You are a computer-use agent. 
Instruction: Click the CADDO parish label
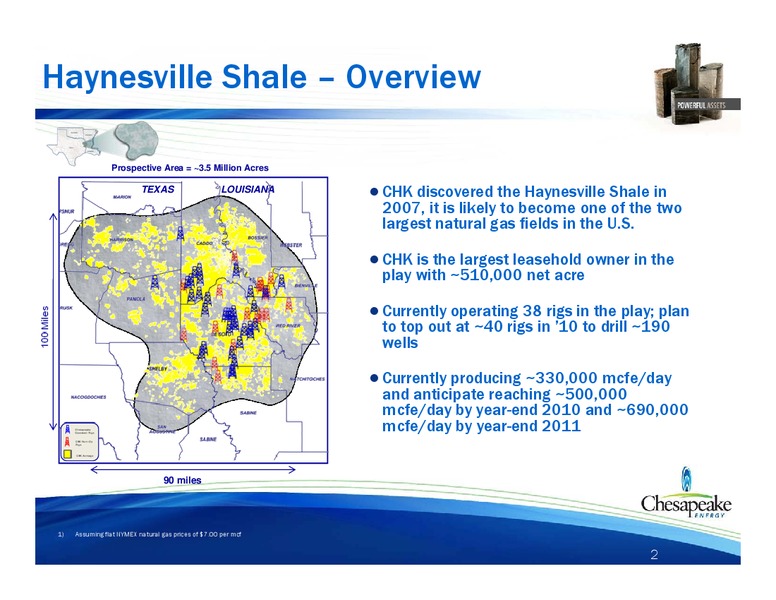click(204, 244)
